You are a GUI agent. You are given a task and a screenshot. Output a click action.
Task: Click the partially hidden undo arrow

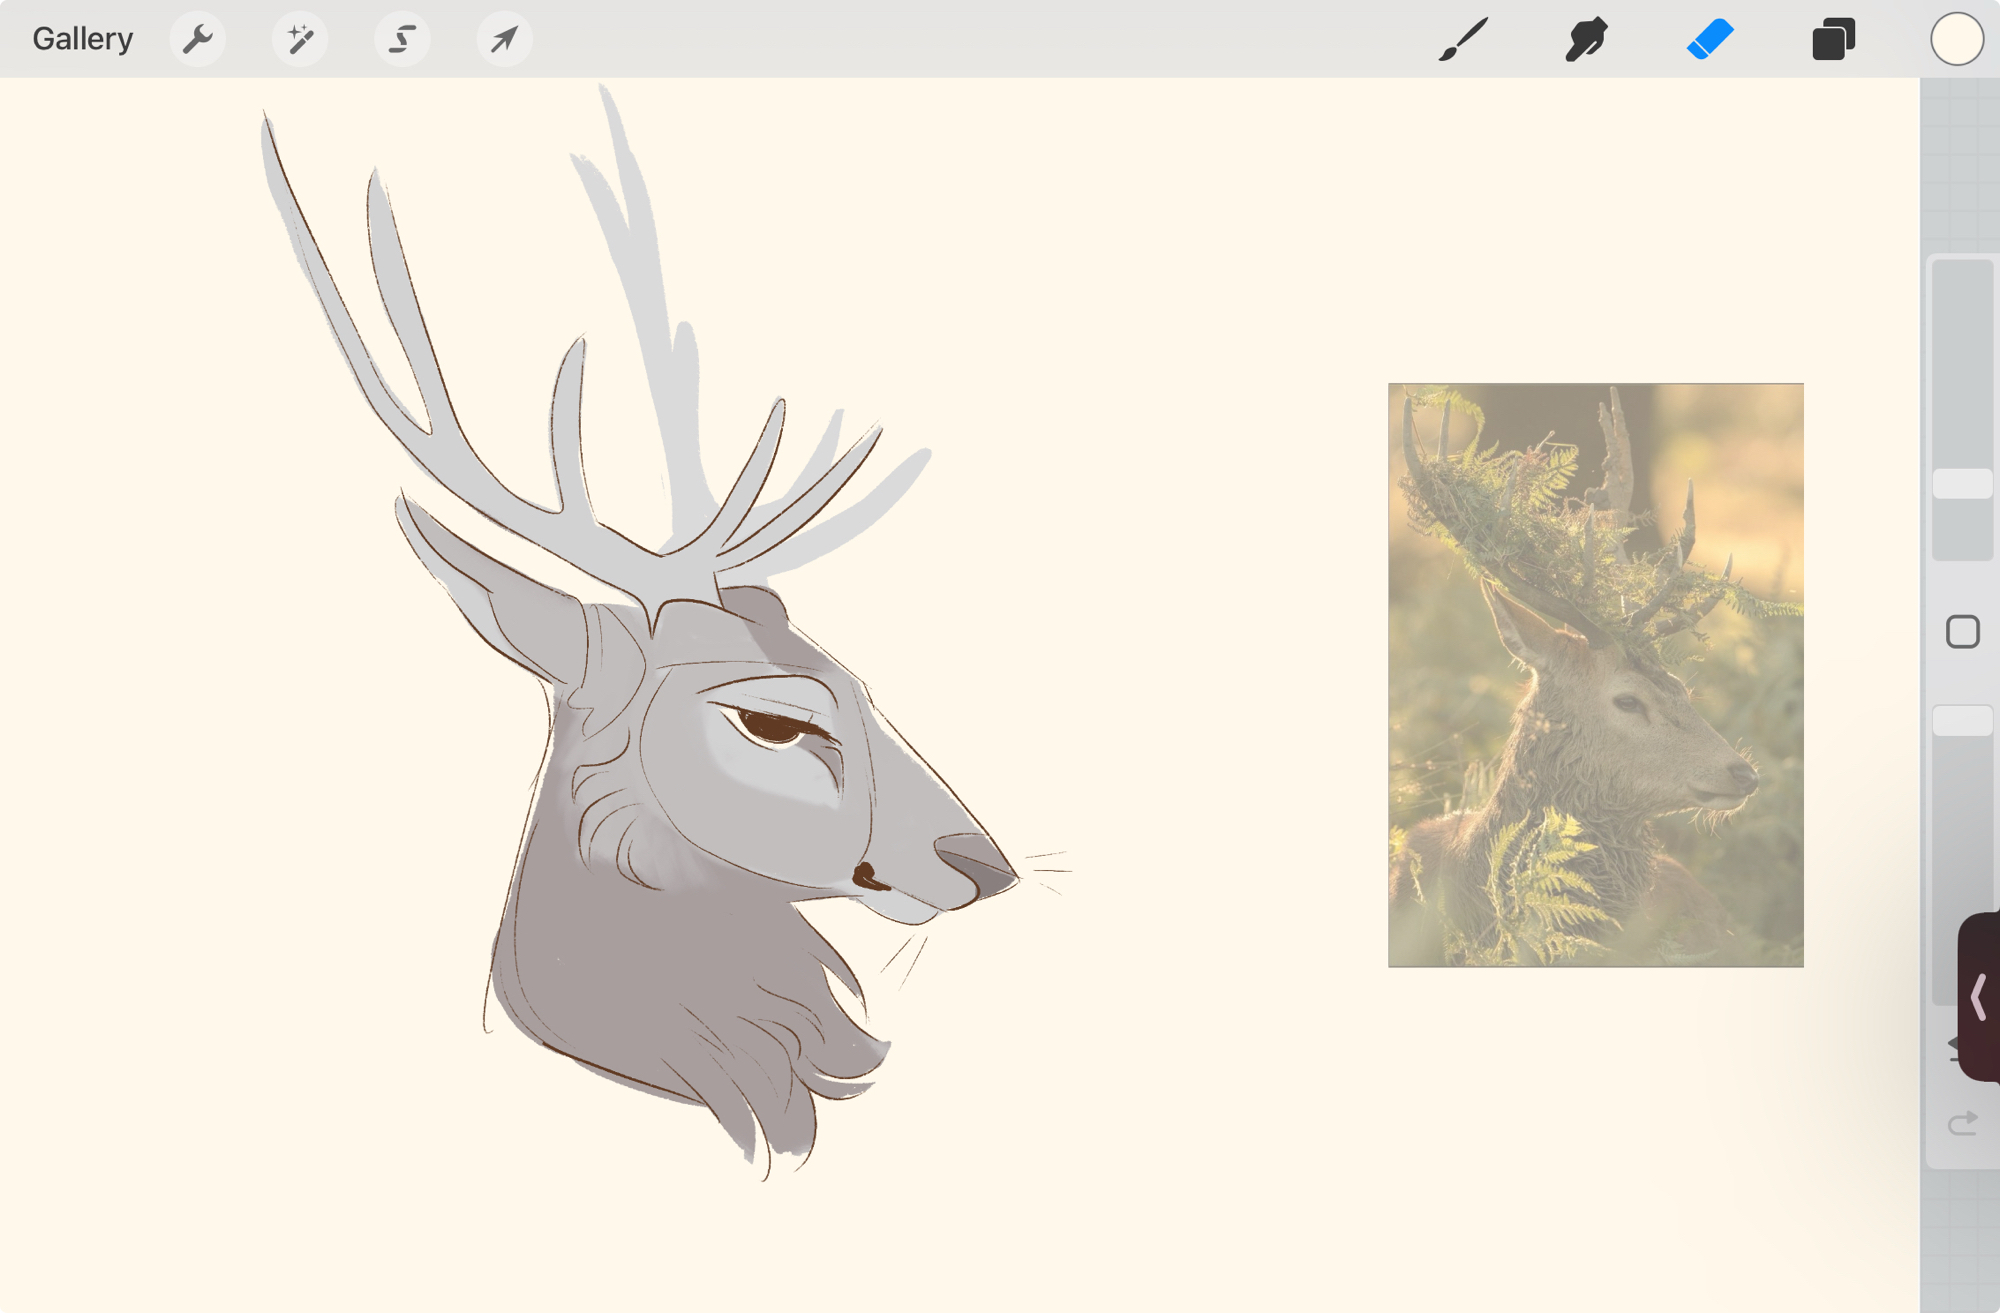tap(1952, 1046)
